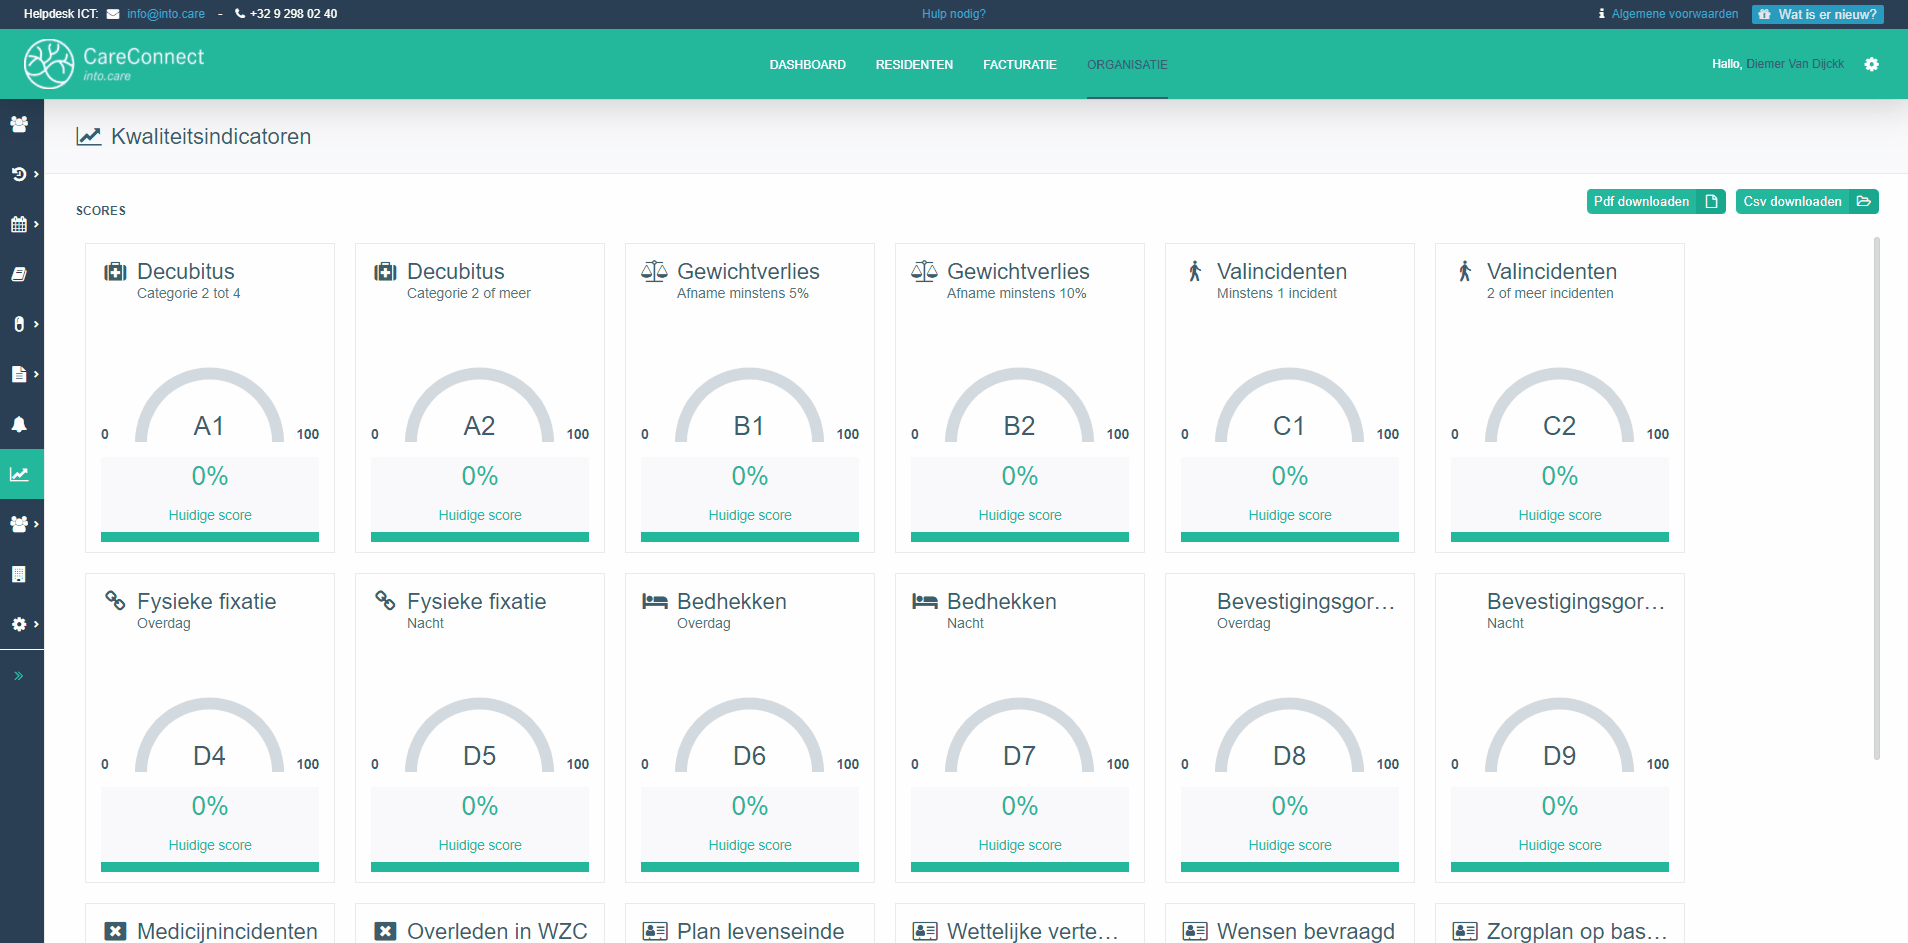Open the Bevestigingsgor… Overdag D8 card title
This screenshot has width=1908, height=943.
pyautogui.click(x=1305, y=601)
